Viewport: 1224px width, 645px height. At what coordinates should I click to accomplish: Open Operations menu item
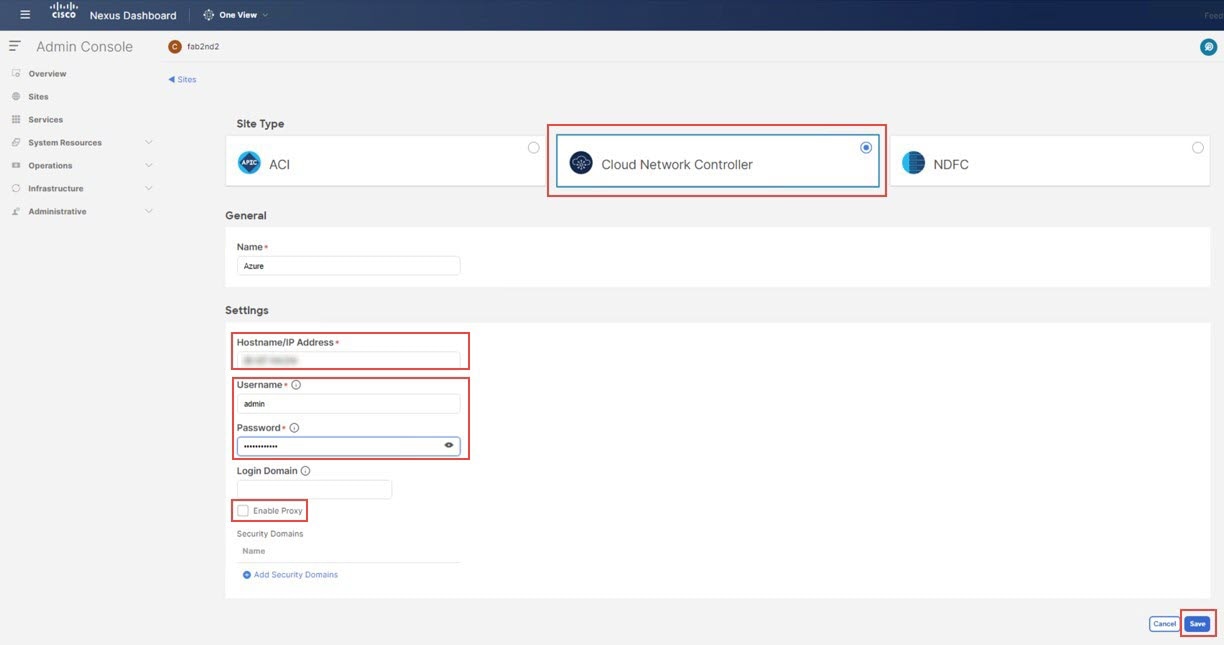[x=50, y=166]
